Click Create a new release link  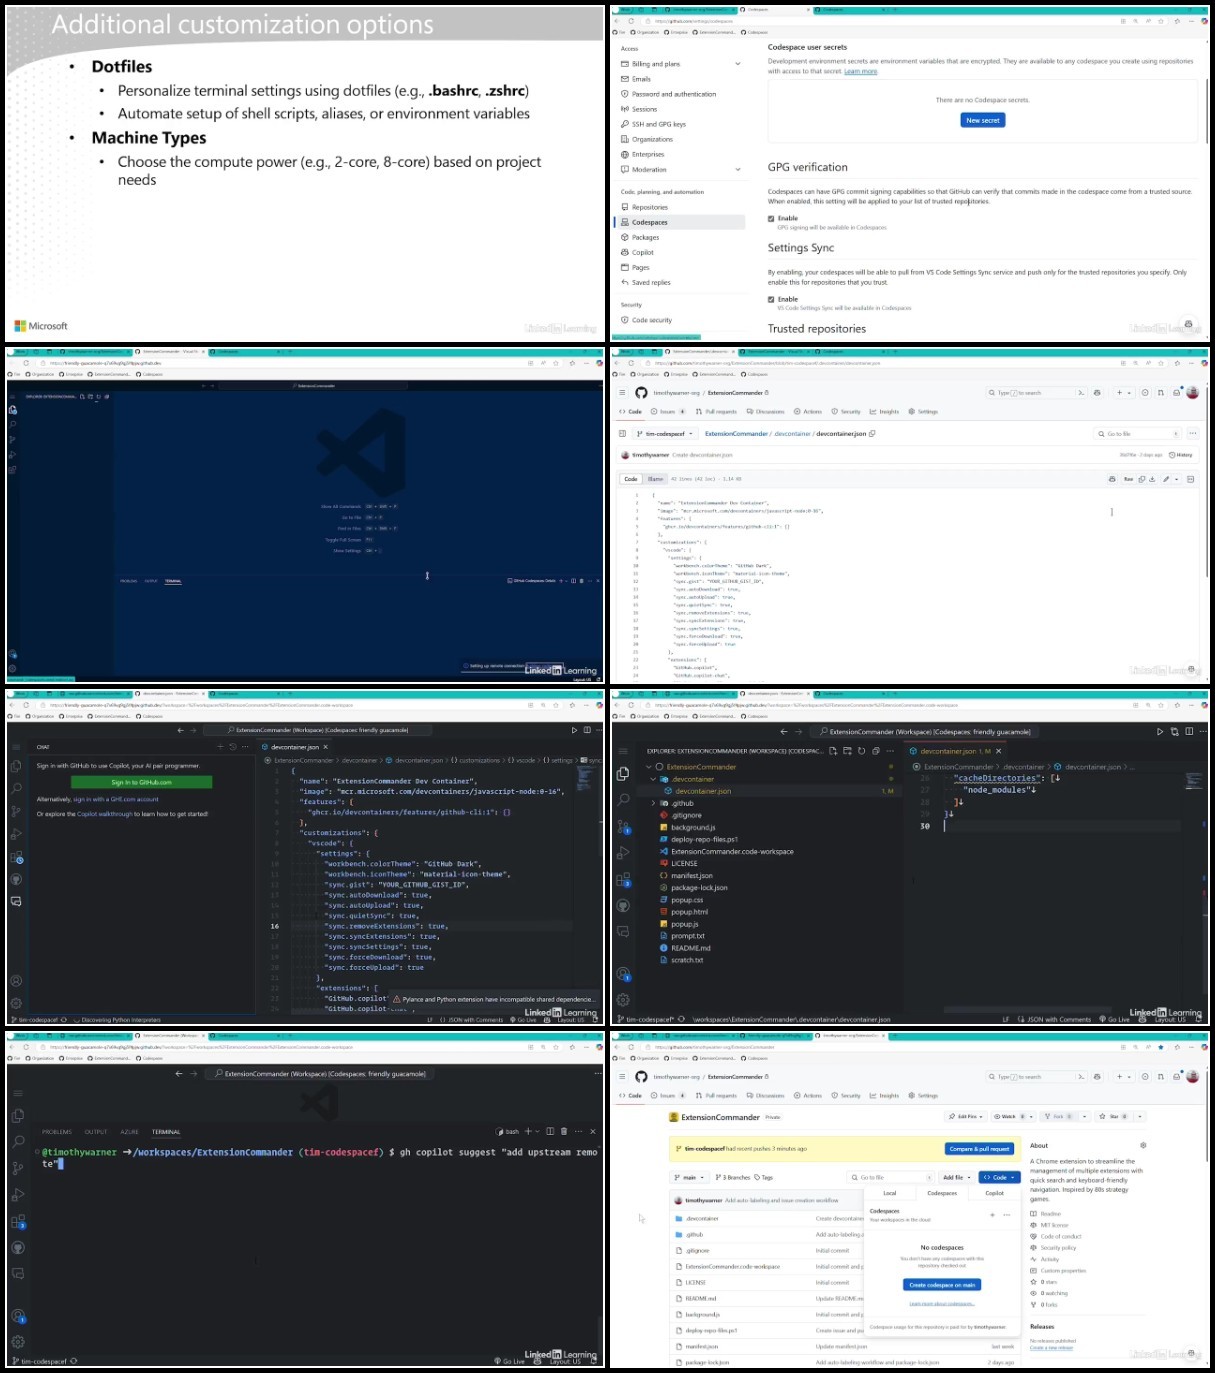[x=1051, y=1347]
